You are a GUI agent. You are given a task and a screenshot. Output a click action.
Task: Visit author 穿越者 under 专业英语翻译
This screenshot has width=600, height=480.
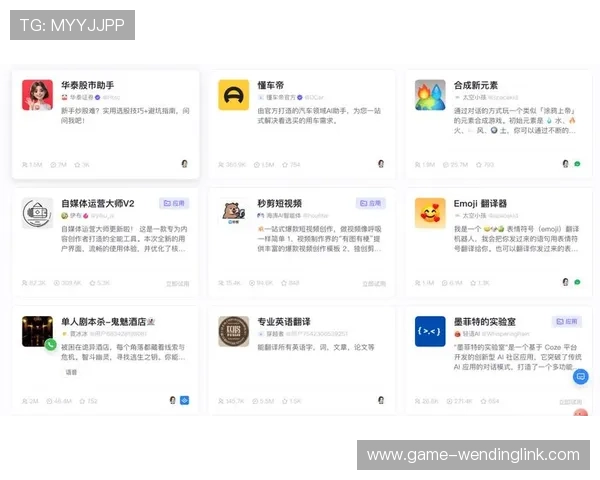[275, 334]
